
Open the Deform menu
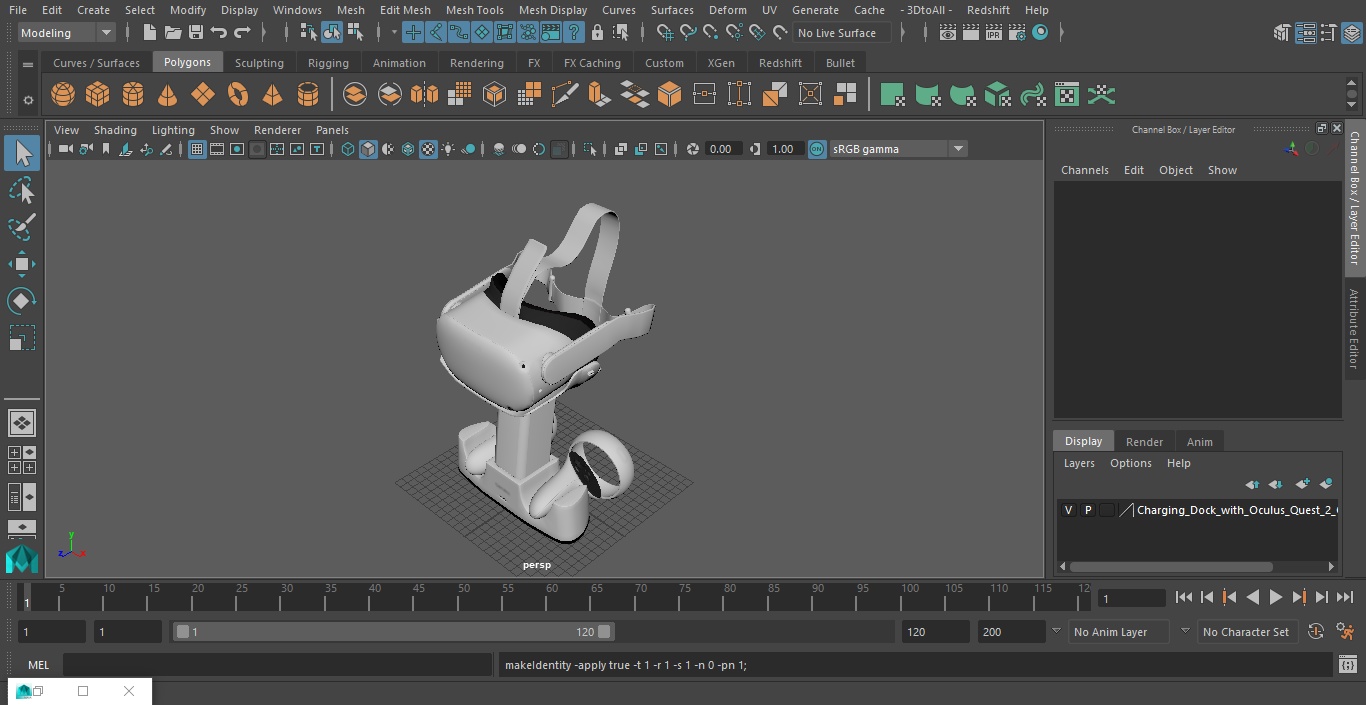(x=727, y=10)
